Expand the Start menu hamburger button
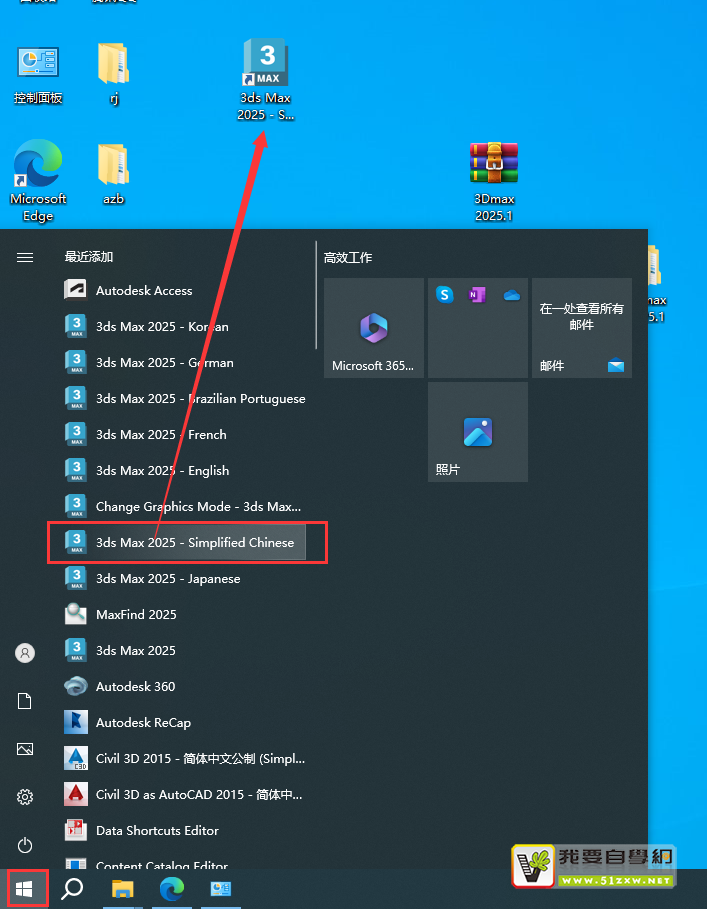 [25, 257]
